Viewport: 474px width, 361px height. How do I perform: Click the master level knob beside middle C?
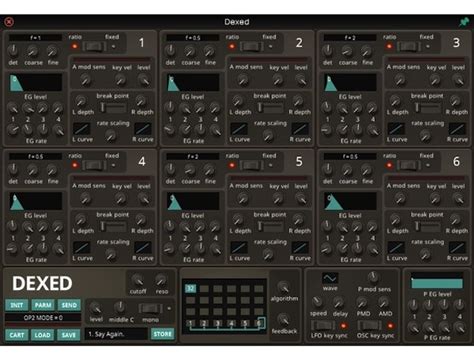(x=96, y=308)
